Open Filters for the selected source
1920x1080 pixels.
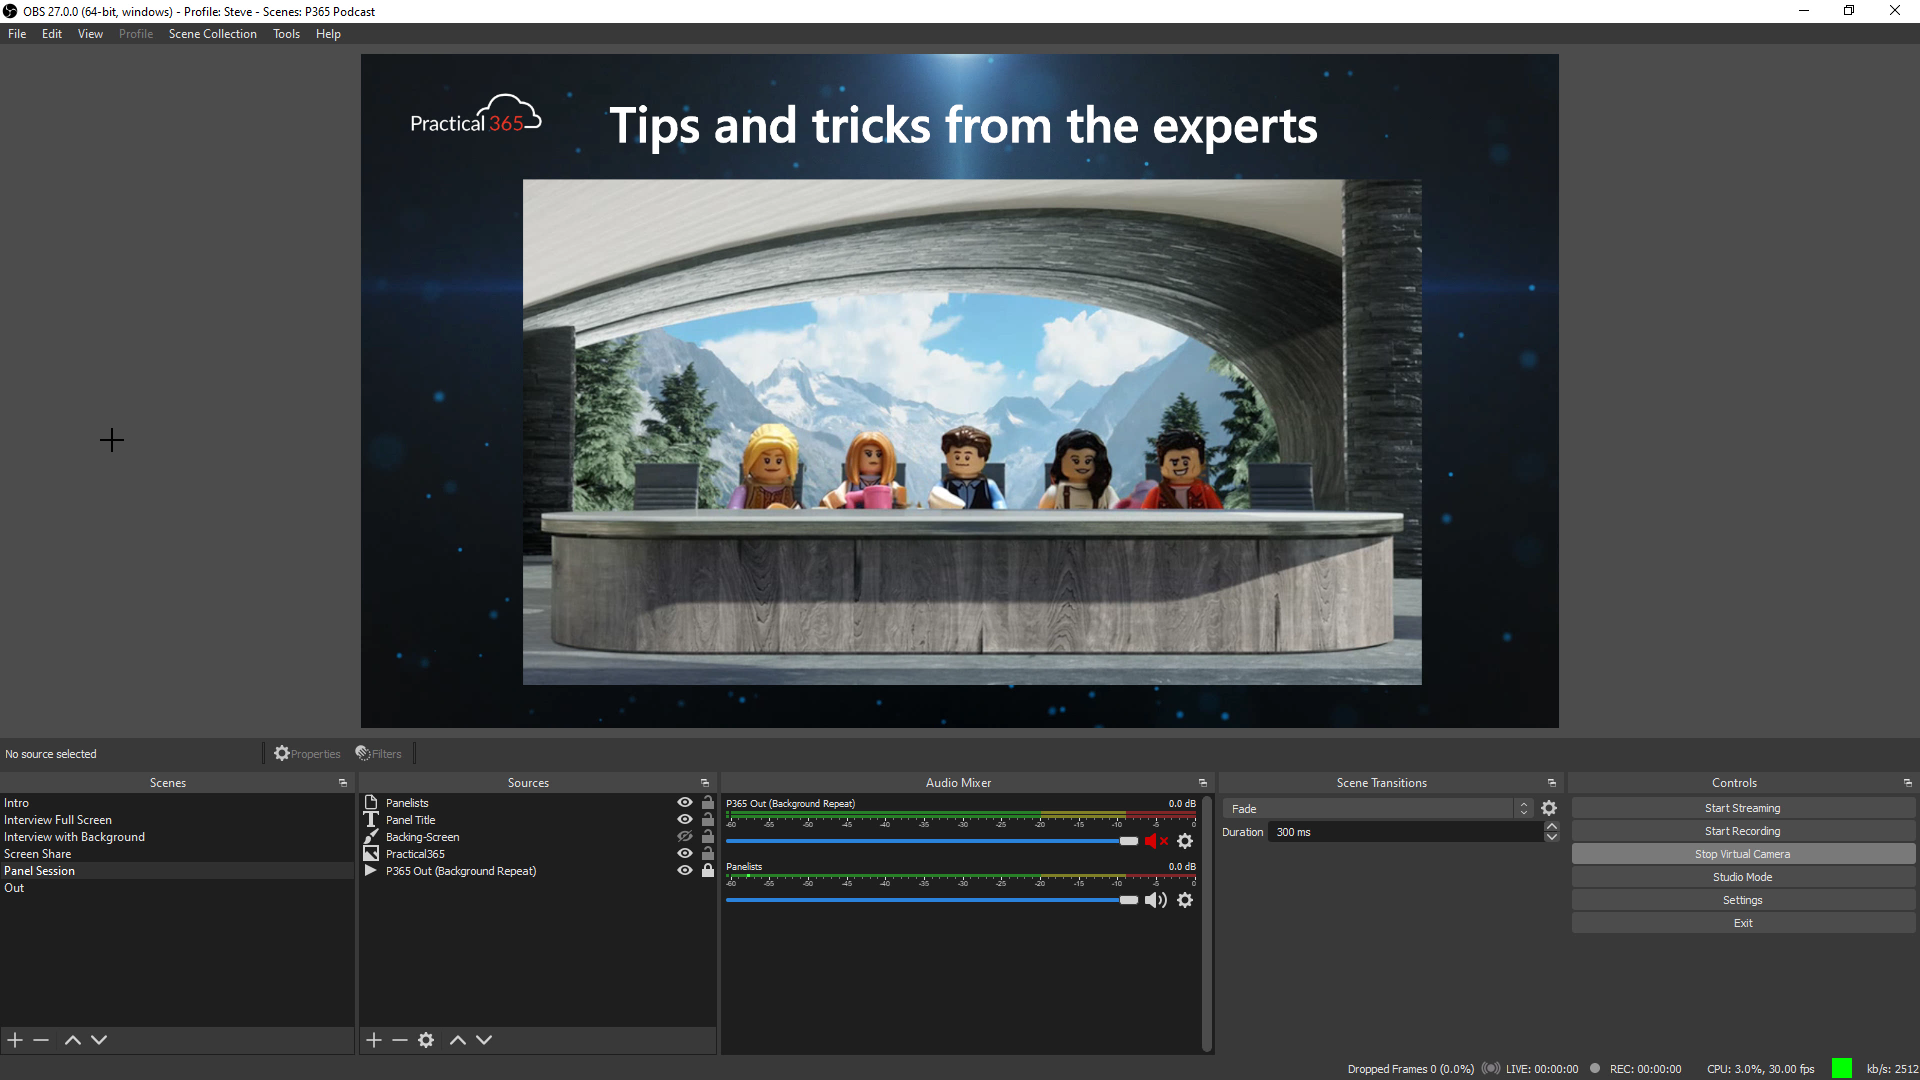tap(378, 753)
